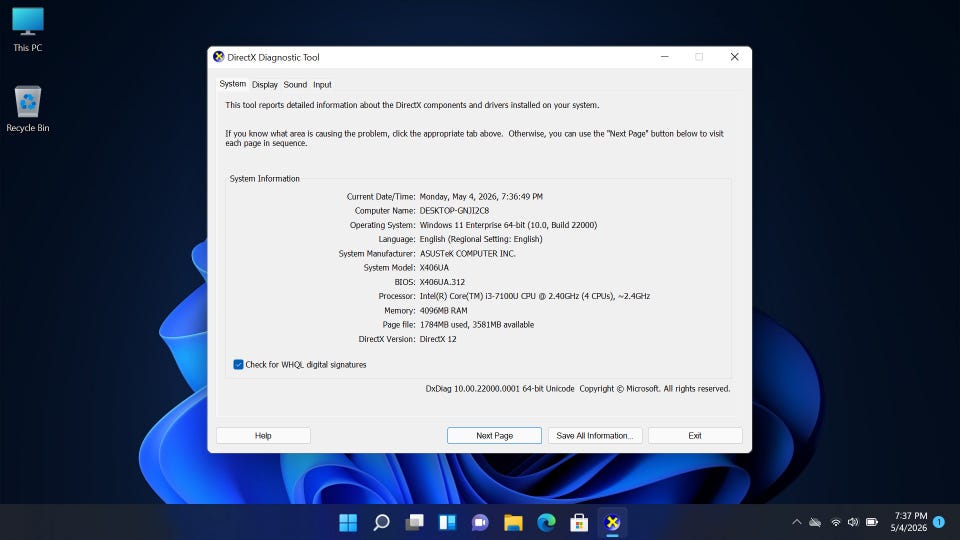Switch to the Input tab
This screenshot has height=540, width=960.
[322, 84]
